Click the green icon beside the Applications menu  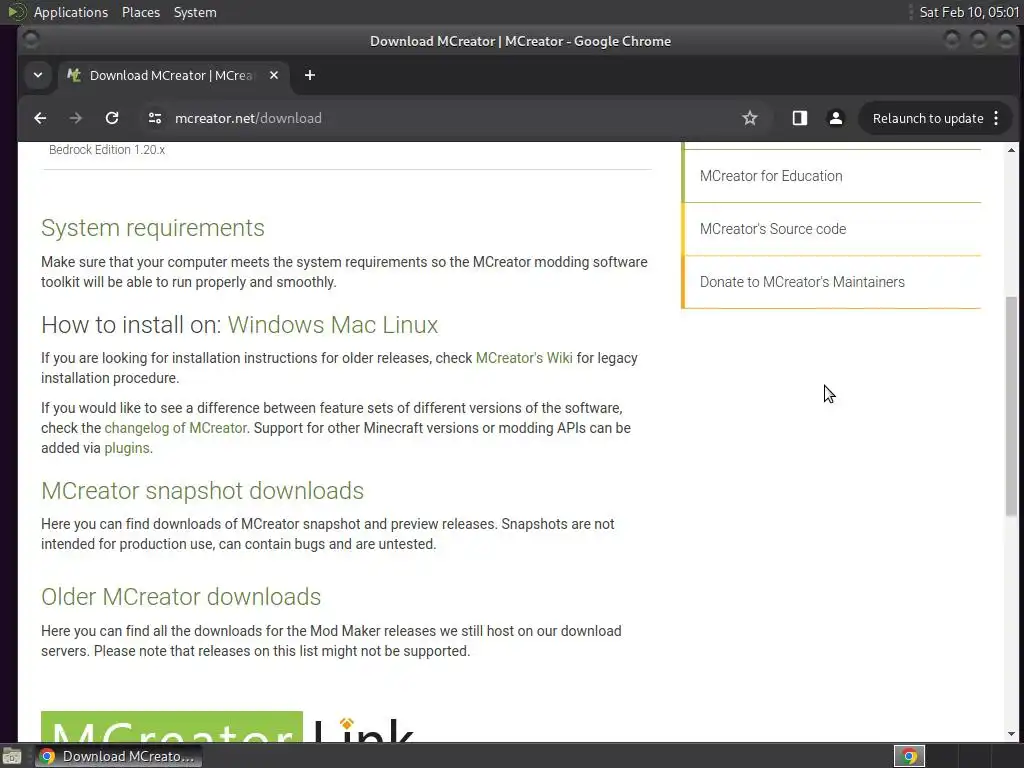click(x=16, y=12)
